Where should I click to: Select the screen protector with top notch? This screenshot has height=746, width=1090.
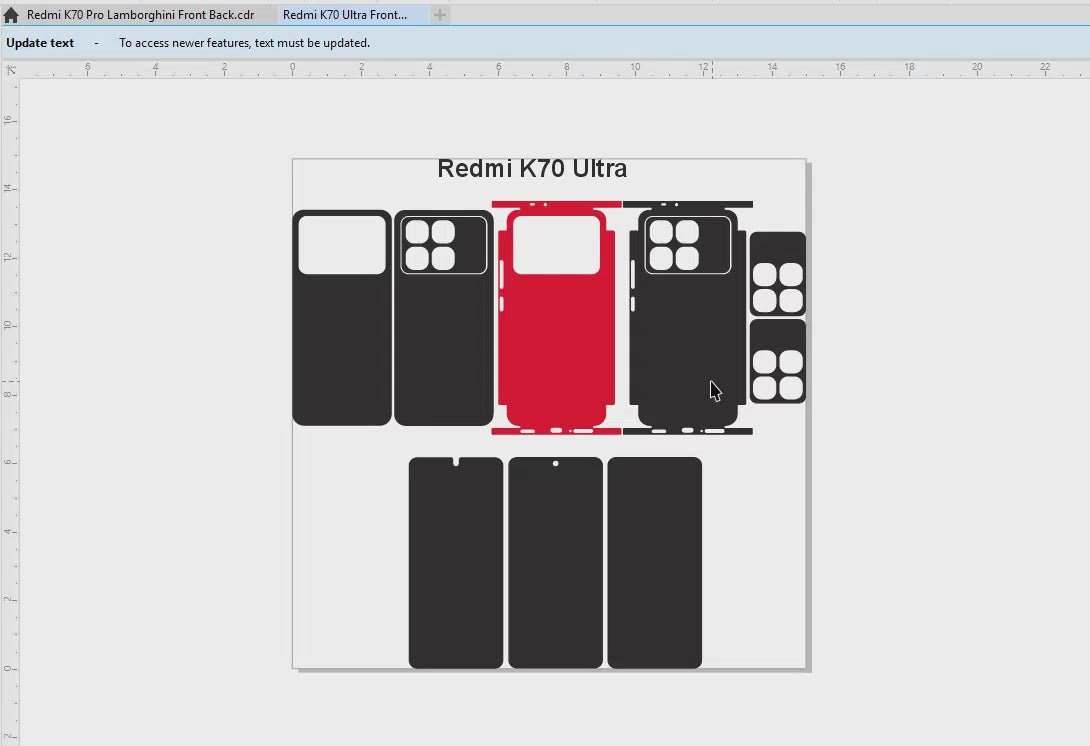click(x=455, y=565)
